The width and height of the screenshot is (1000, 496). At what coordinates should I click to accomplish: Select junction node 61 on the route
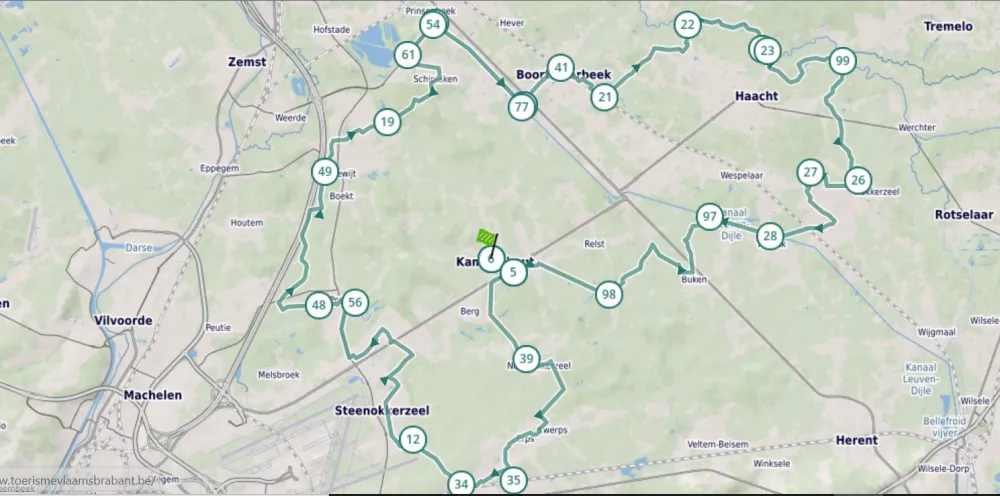tap(407, 55)
